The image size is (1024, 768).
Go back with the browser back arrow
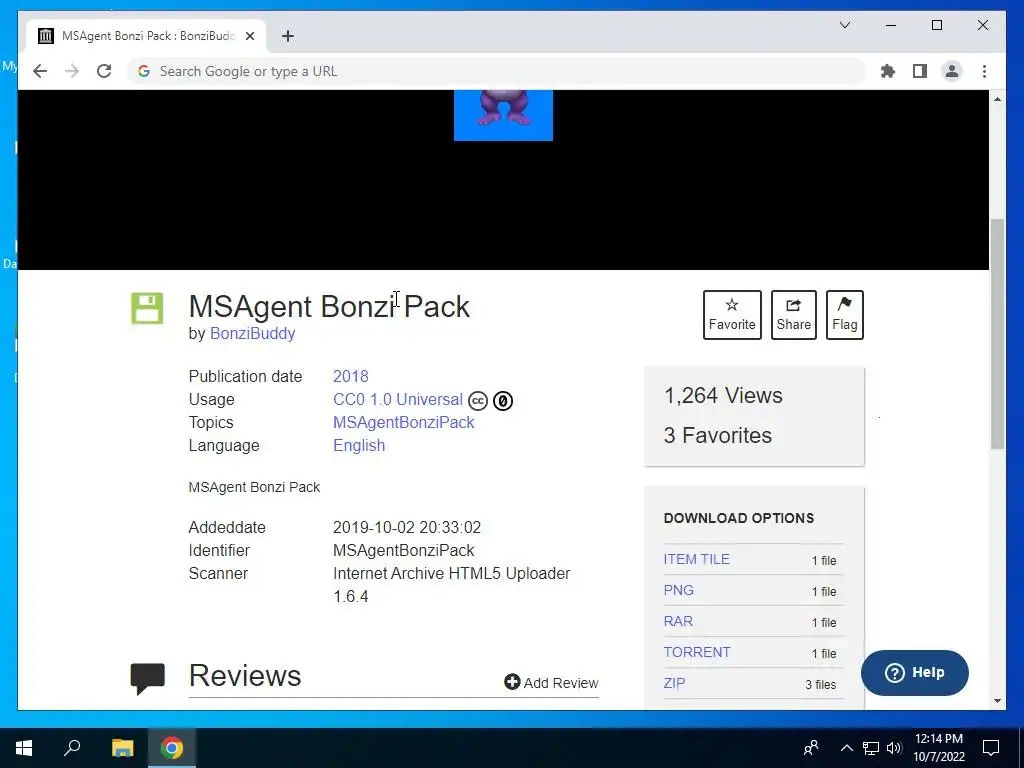tap(40, 71)
